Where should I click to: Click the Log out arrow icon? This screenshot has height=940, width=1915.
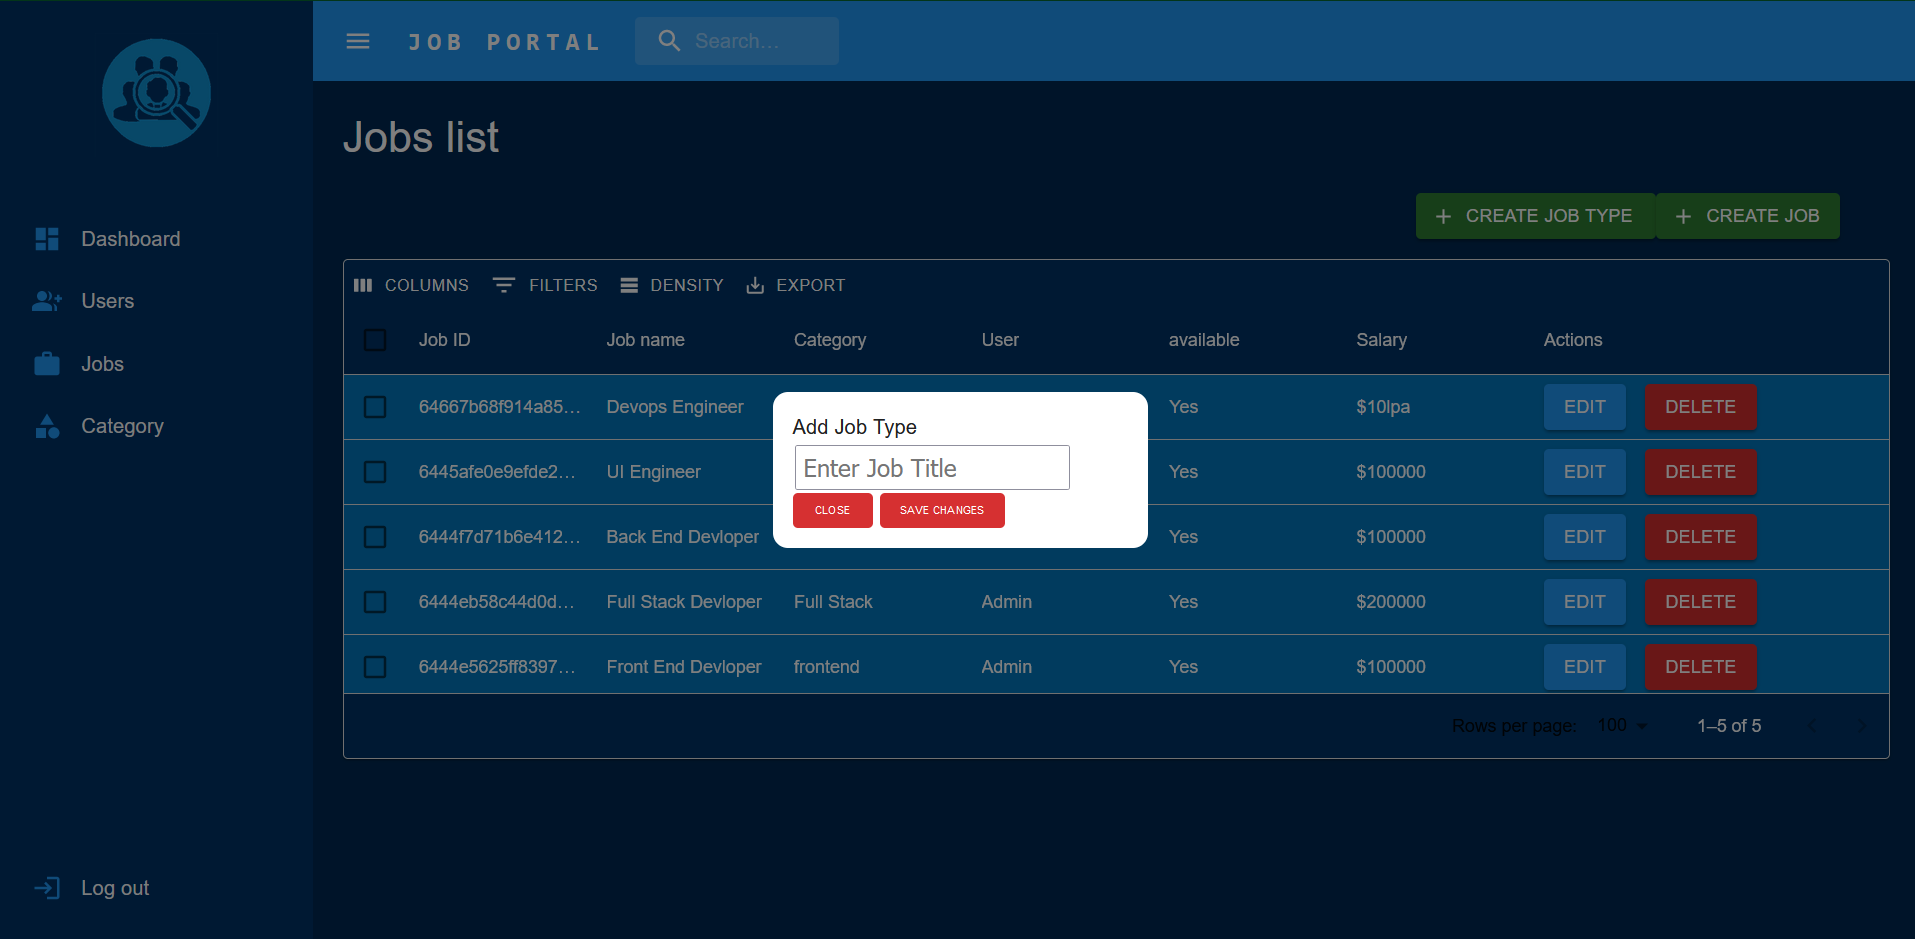pyautogui.click(x=47, y=888)
